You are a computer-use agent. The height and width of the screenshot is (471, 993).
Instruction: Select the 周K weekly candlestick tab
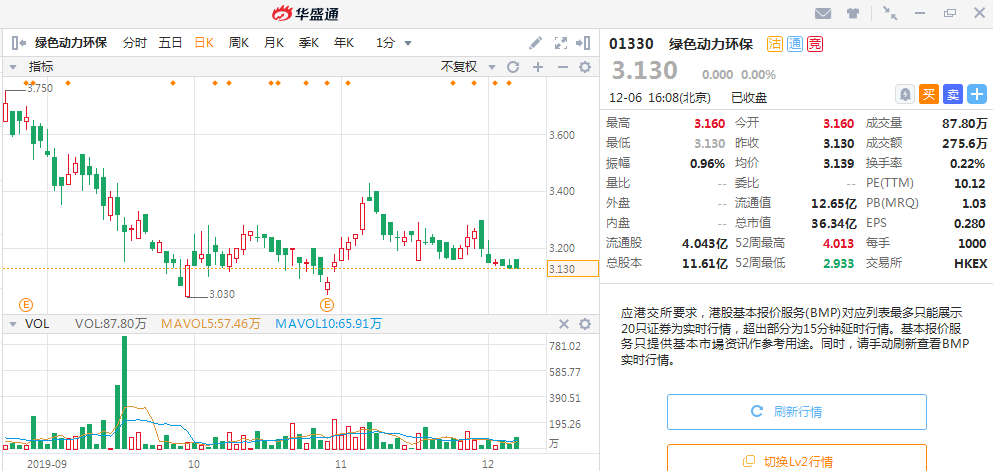(239, 43)
